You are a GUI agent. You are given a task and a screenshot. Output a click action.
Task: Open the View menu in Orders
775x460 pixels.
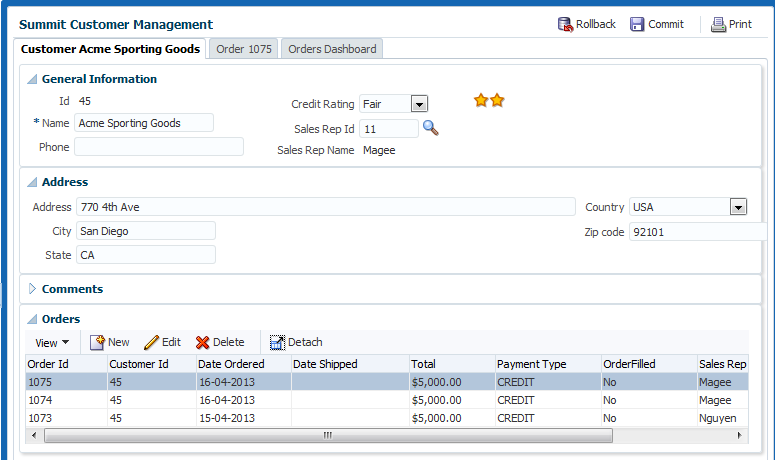click(x=52, y=342)
